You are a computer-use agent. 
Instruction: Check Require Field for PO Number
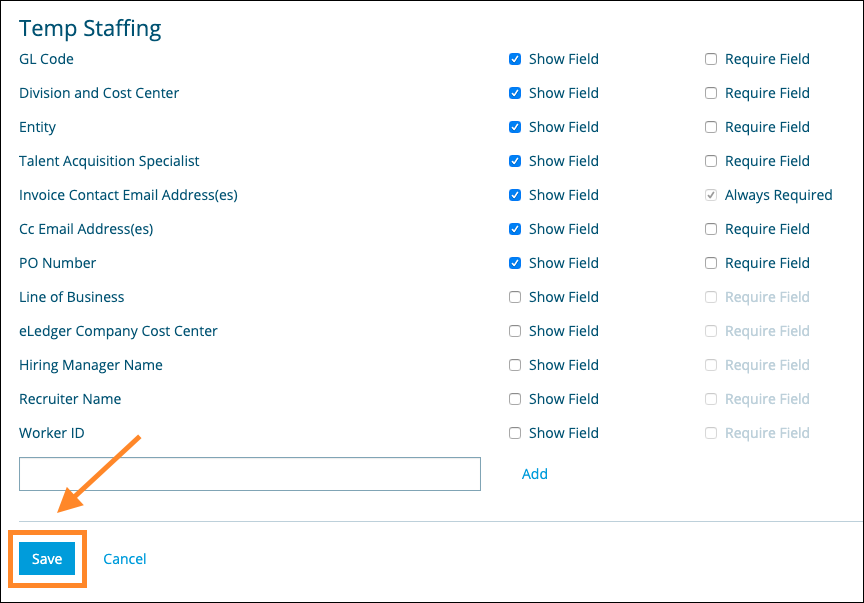pos(711,263)
